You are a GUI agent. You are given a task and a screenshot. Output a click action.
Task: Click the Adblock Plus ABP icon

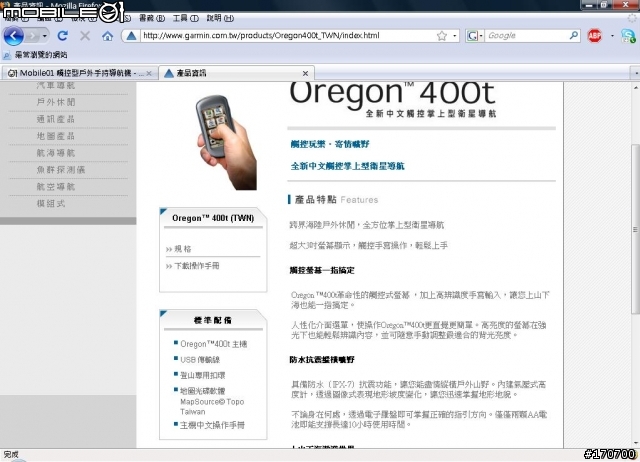[x=595, y=36]
